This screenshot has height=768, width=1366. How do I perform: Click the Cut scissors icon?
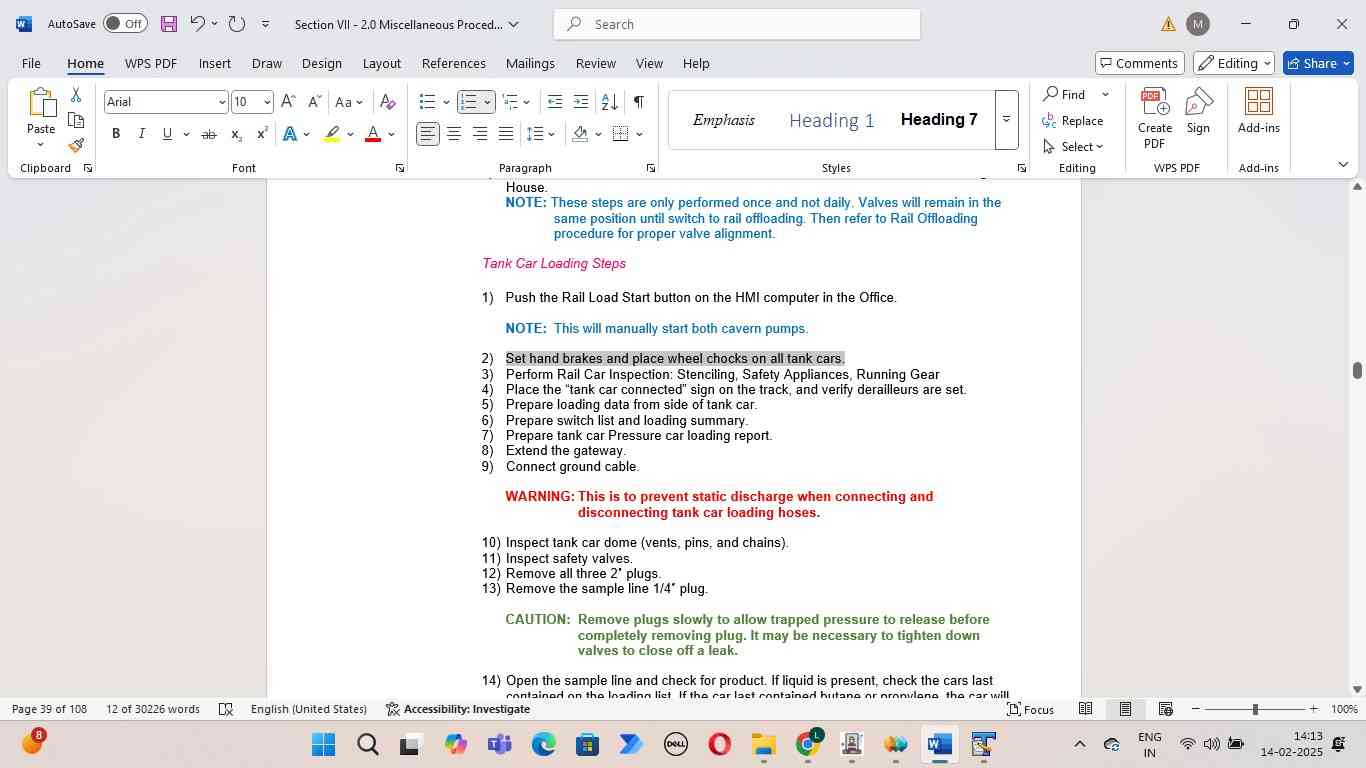tap(76, 95)
